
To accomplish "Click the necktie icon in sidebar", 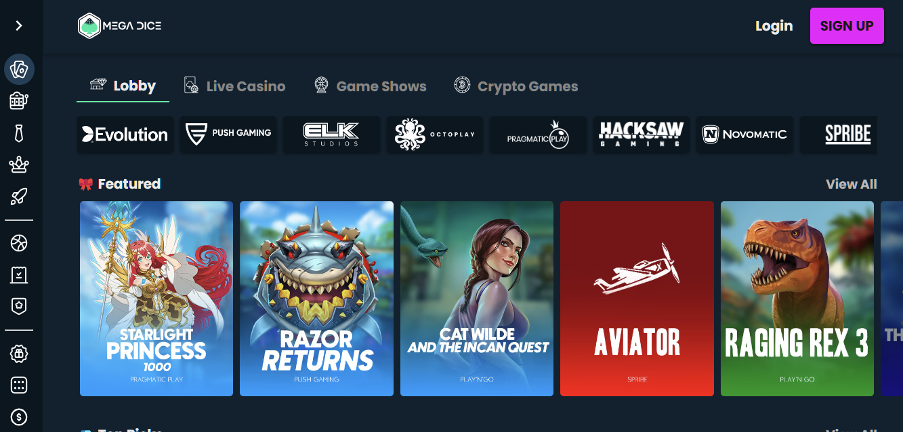I will (19, 133).
